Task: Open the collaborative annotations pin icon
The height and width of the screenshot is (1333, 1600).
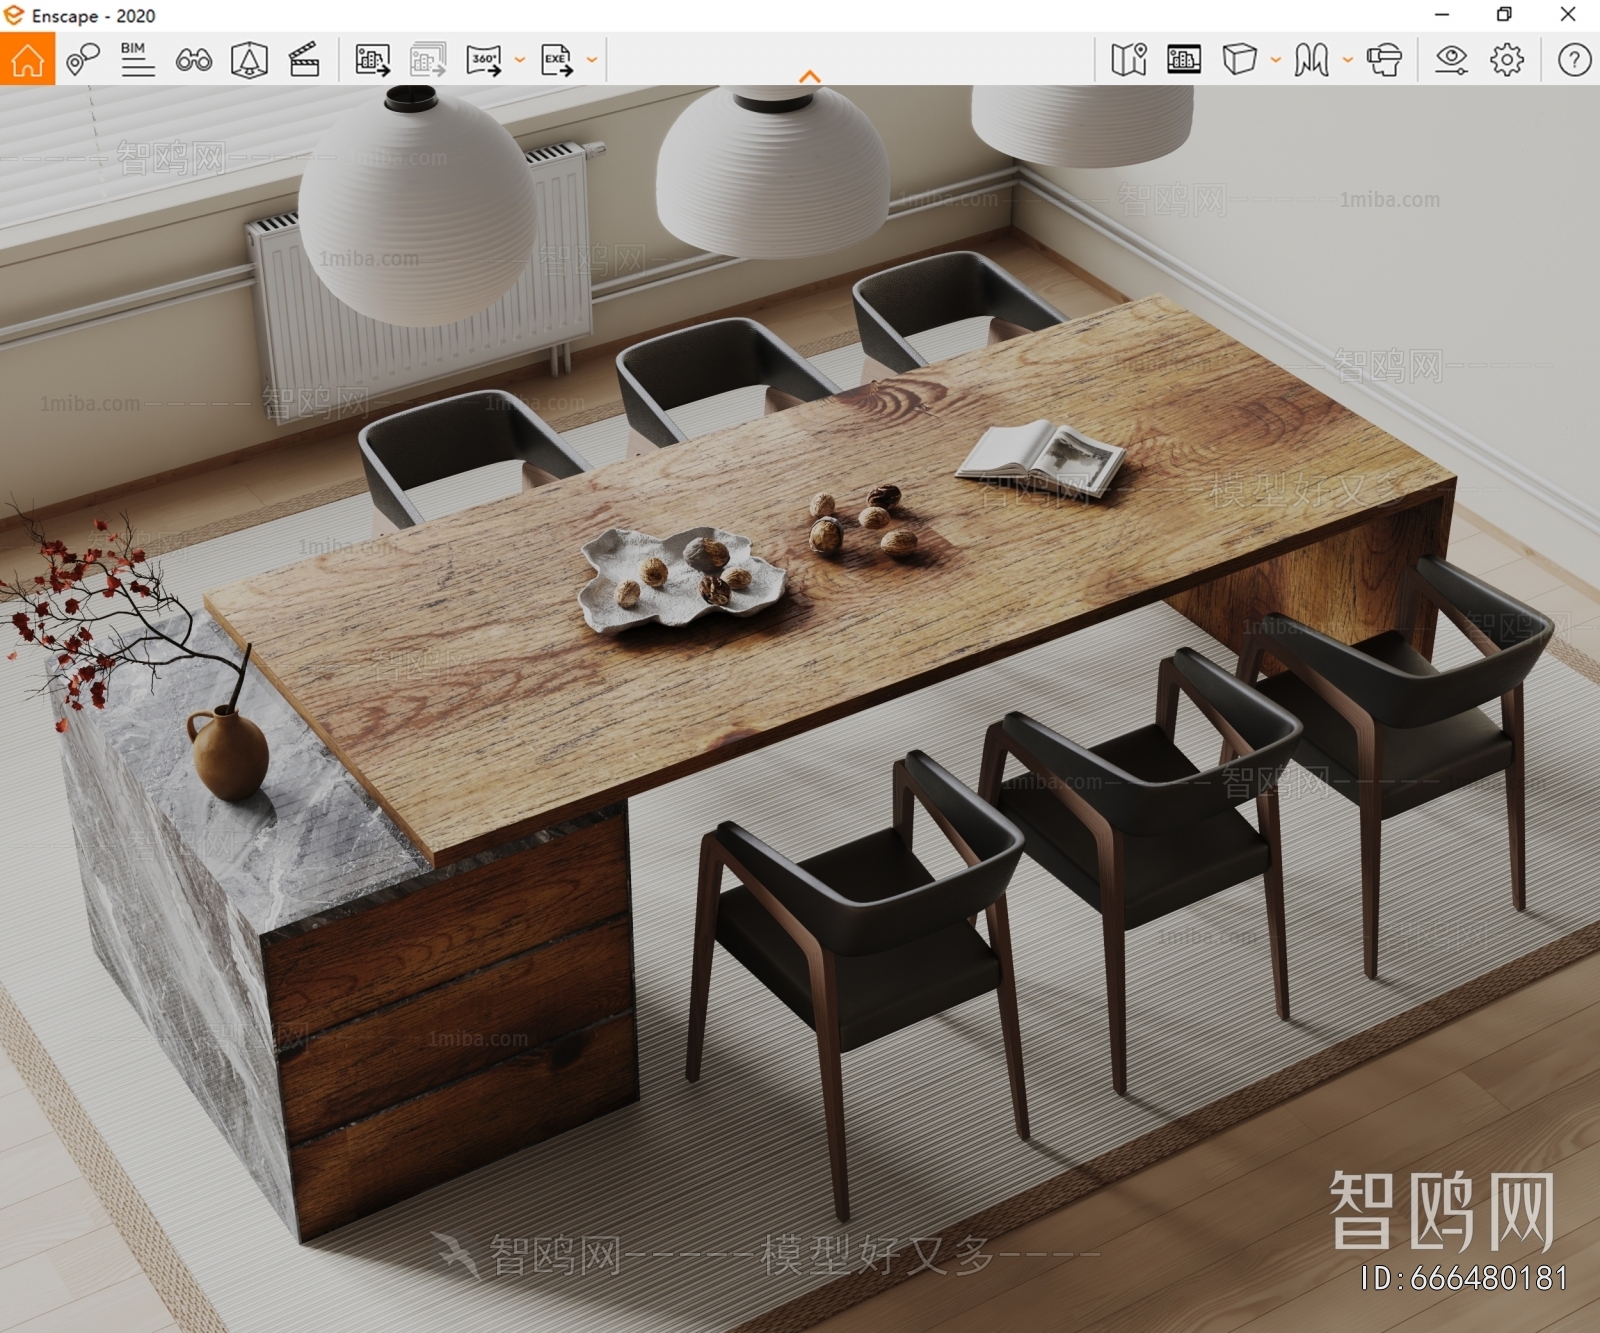Action: 83,60
